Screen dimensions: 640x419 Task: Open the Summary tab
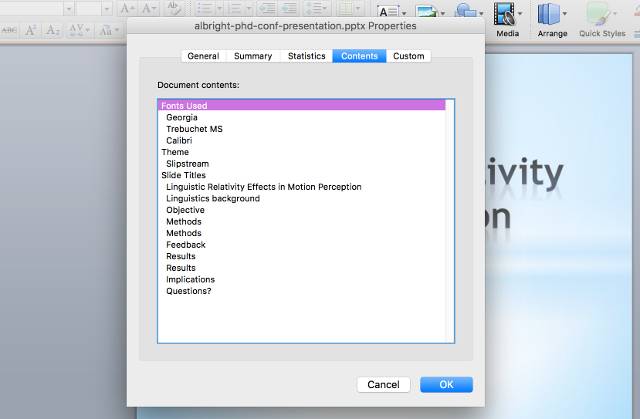(253, 56)
